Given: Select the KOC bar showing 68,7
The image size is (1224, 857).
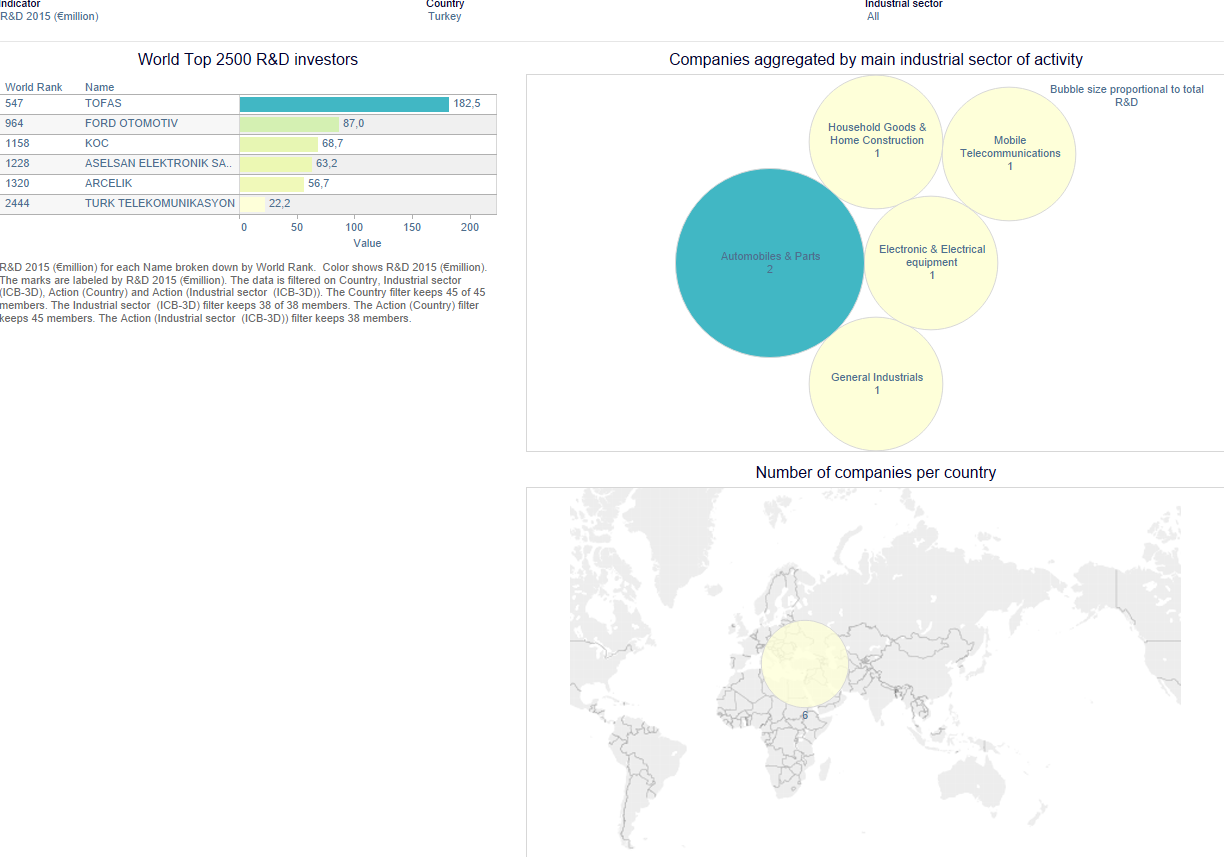Looking at the screenshot, I should [278, 144].
